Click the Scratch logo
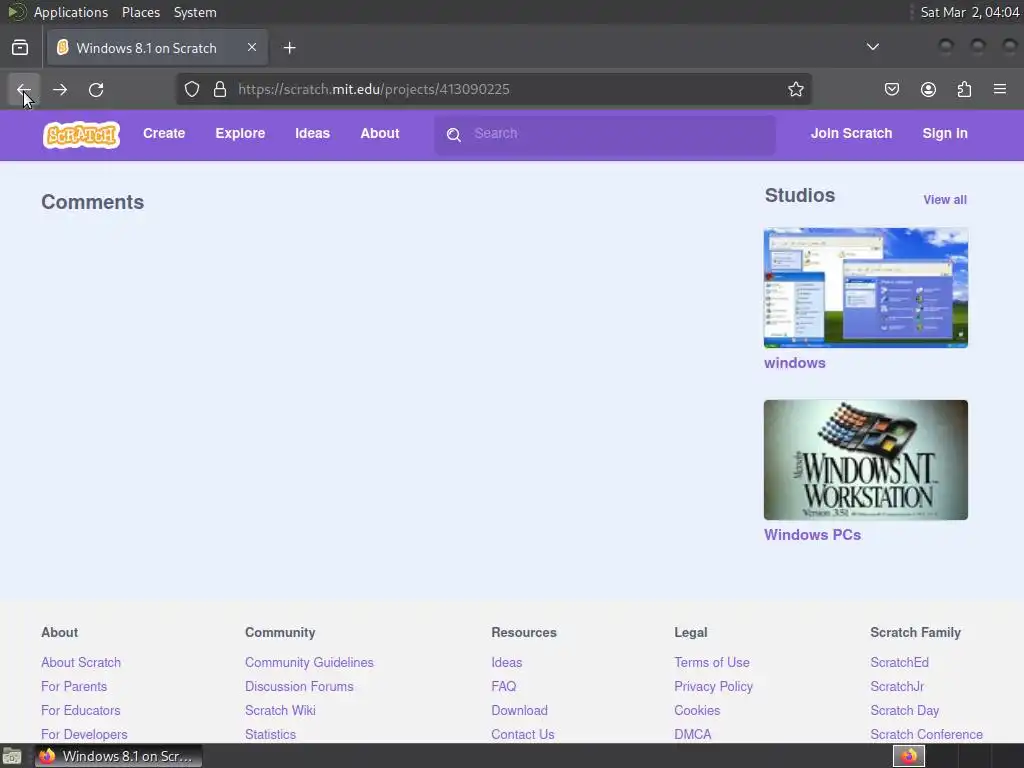Image resolution: width=1024 pixels, height=768 pixels. [82, 135]
